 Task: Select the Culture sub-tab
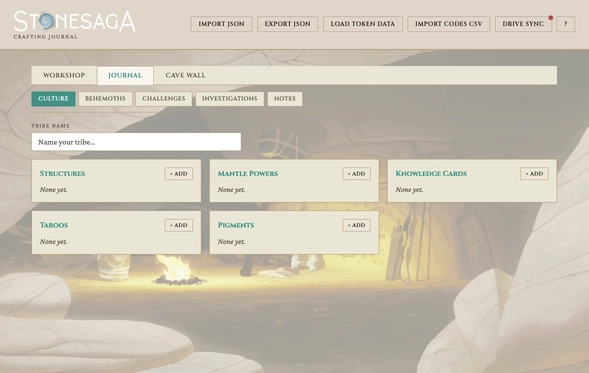click(53, 98)
